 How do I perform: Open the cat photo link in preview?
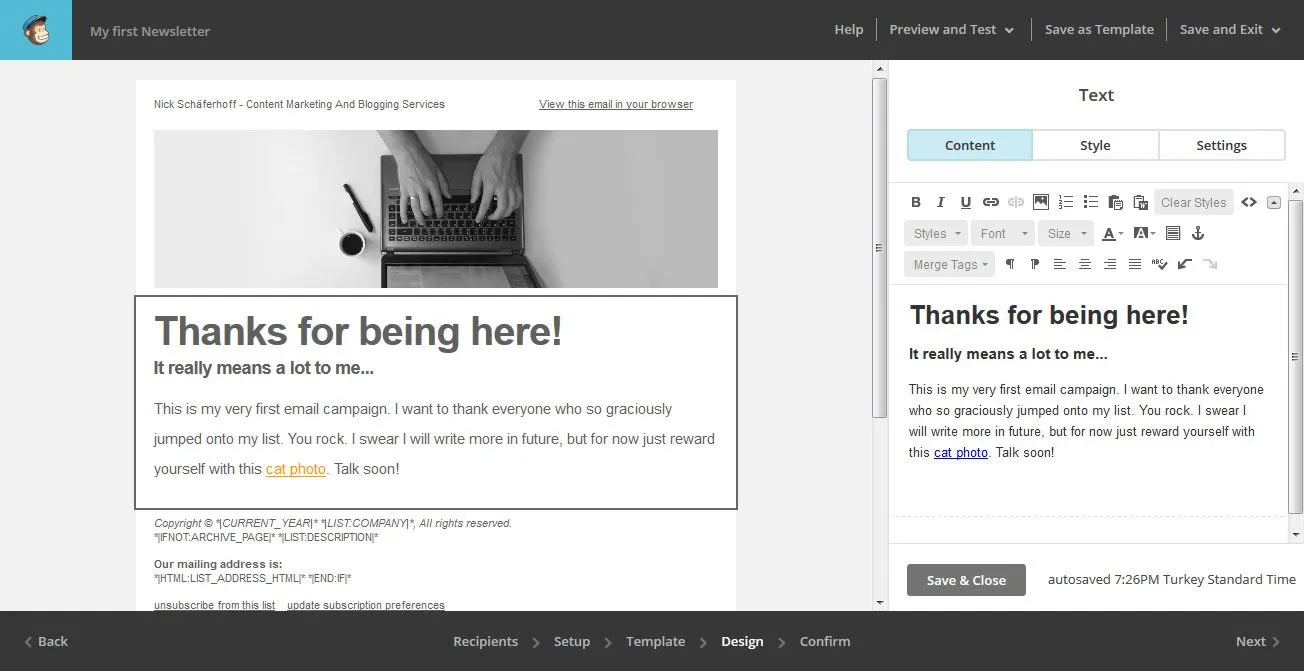[296, 468]
